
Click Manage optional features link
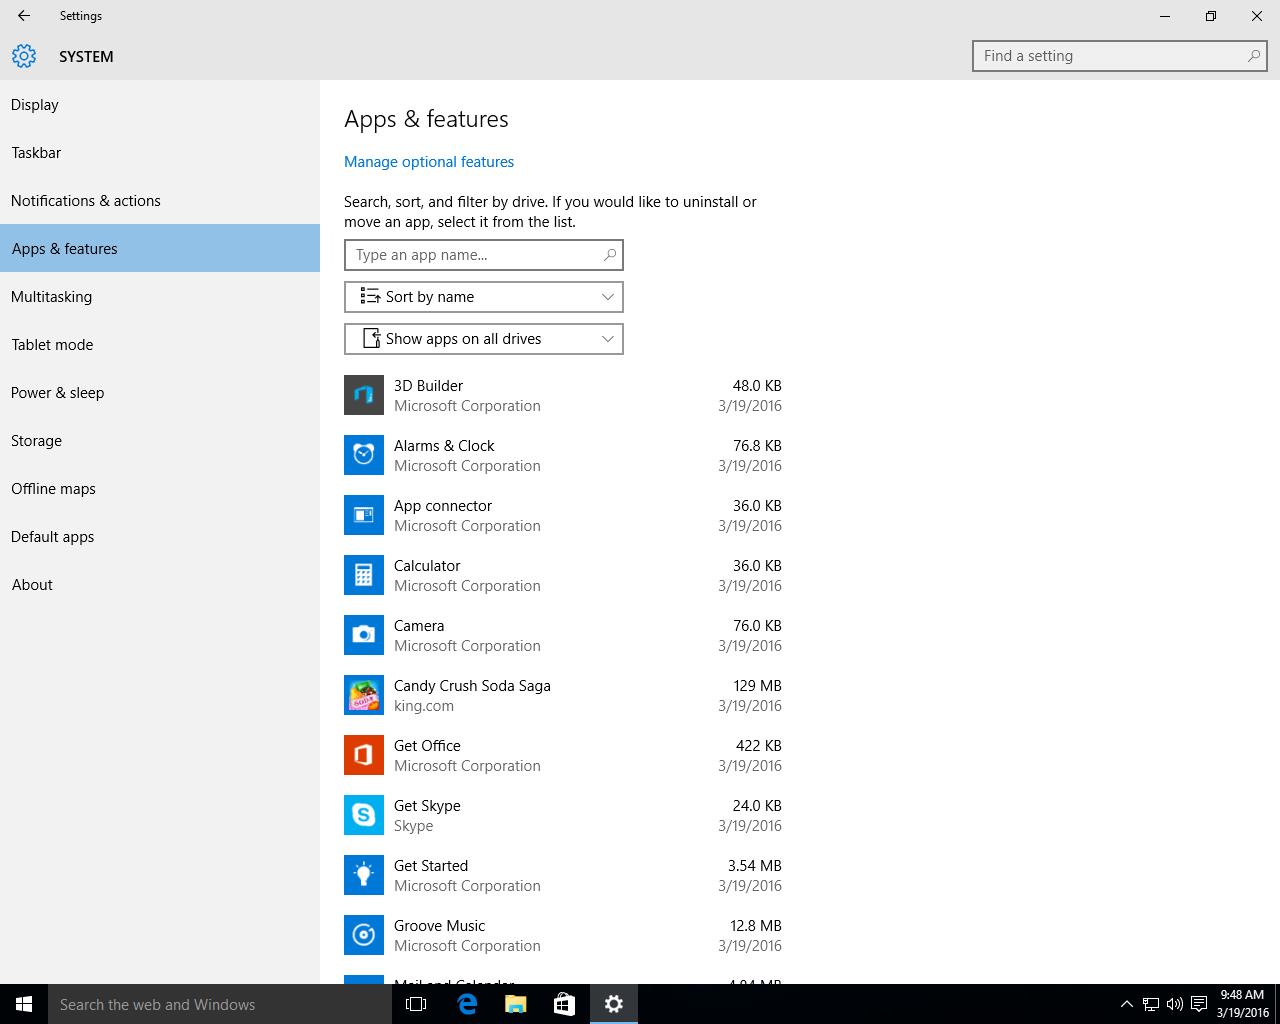429,162
